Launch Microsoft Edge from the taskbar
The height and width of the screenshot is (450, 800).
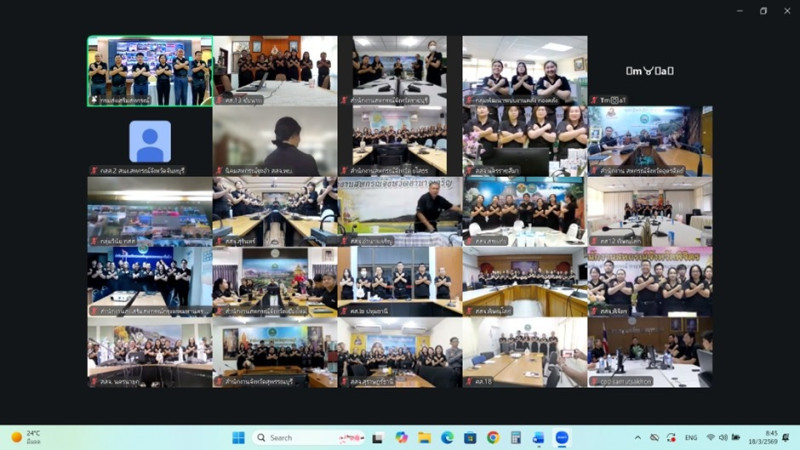(447, 437)
